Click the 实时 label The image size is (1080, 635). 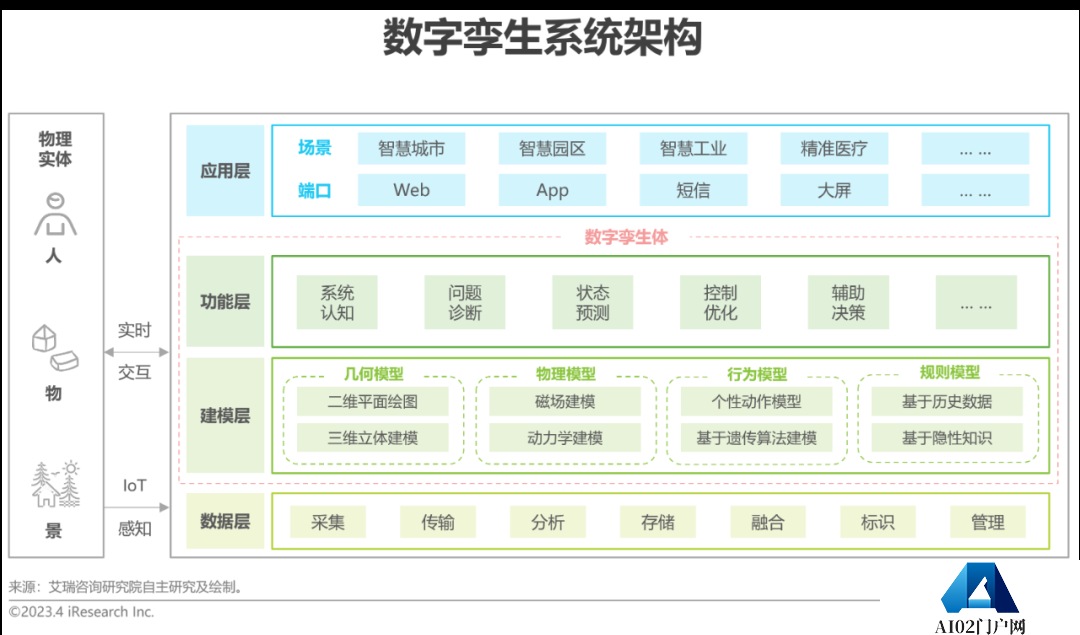click(134, 330)
